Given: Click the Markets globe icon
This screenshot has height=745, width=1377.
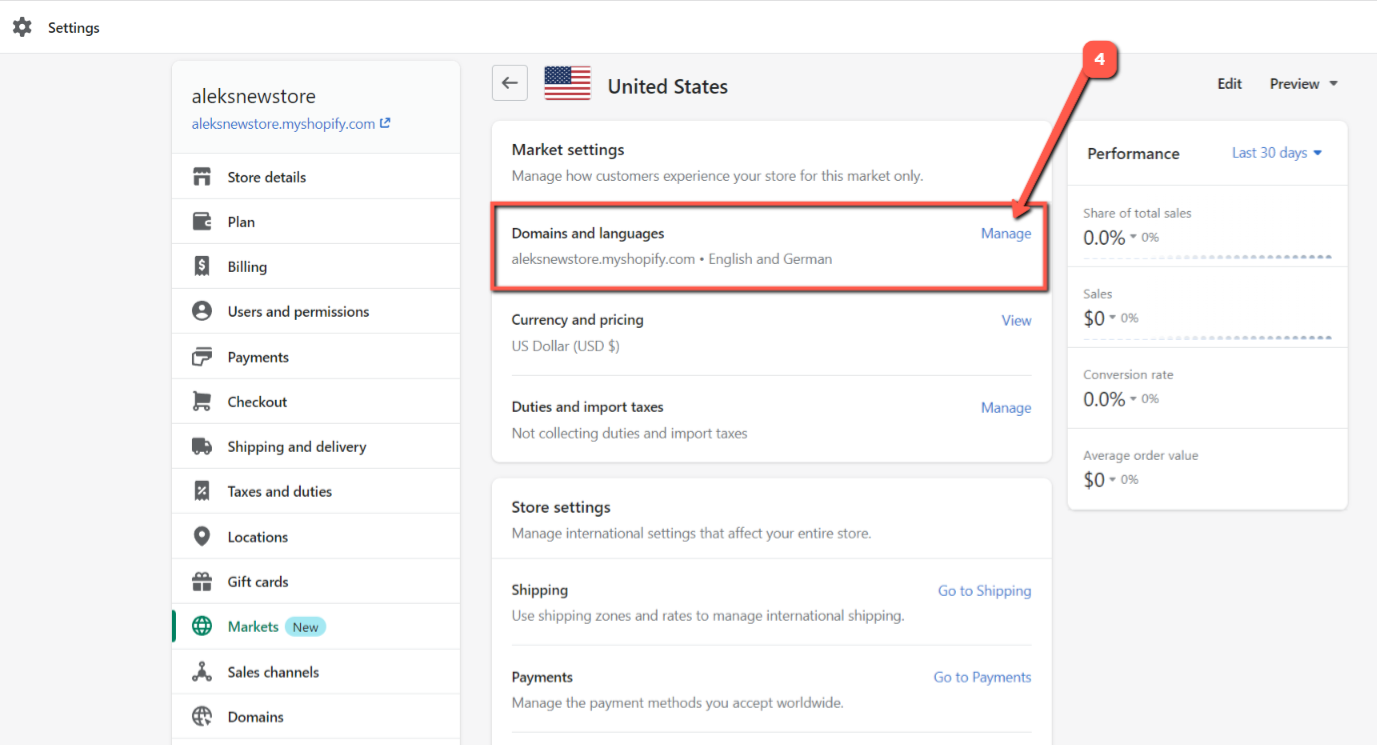Looking at the screenshot, I should pos(202,627).
